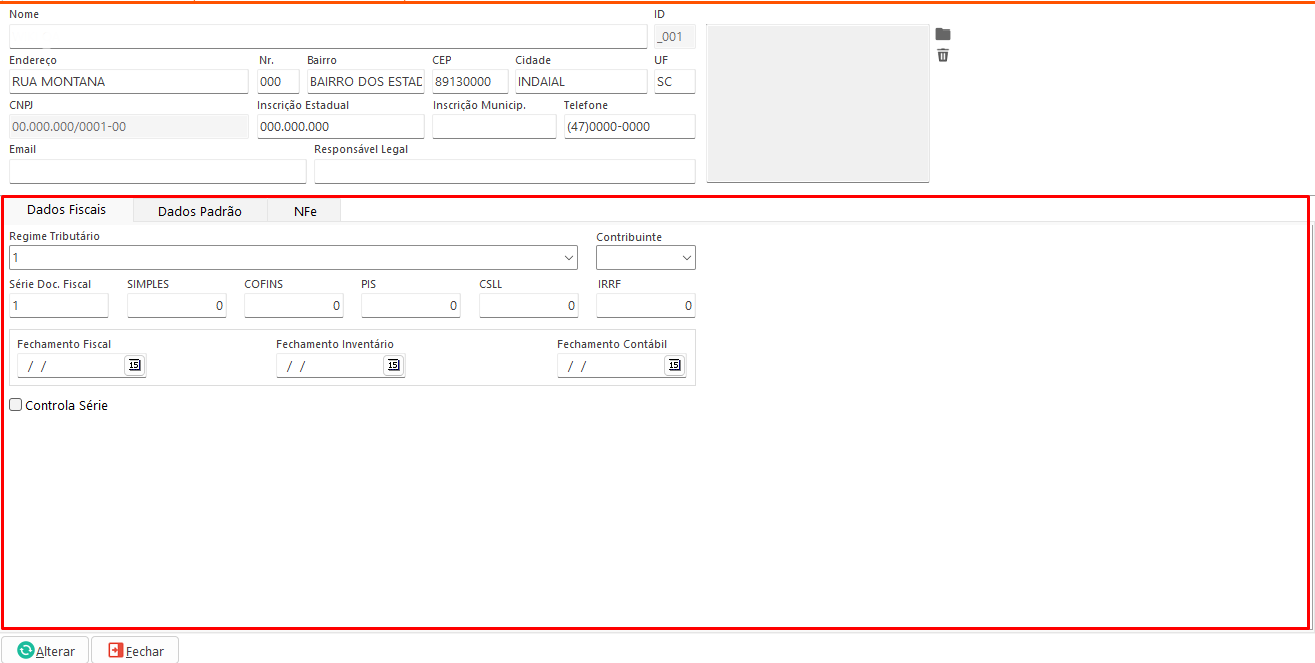Click the Telefone input field
Image resolution: width=1315 pixels, height=663 pixels.
[x=629, y=127]
